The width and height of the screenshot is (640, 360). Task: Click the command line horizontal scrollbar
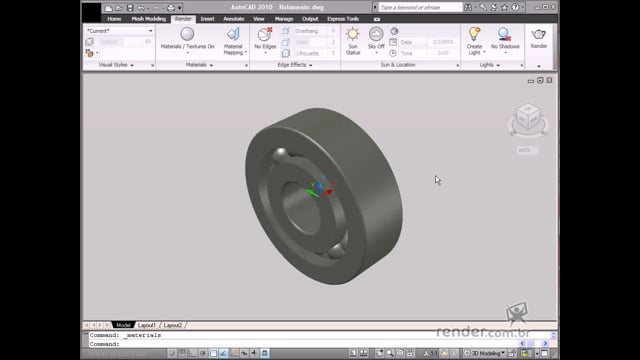[x=533, y=344]
